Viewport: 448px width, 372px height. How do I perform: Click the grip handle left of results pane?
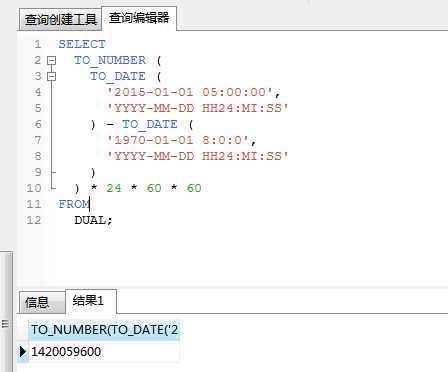(x=5, y=324)
